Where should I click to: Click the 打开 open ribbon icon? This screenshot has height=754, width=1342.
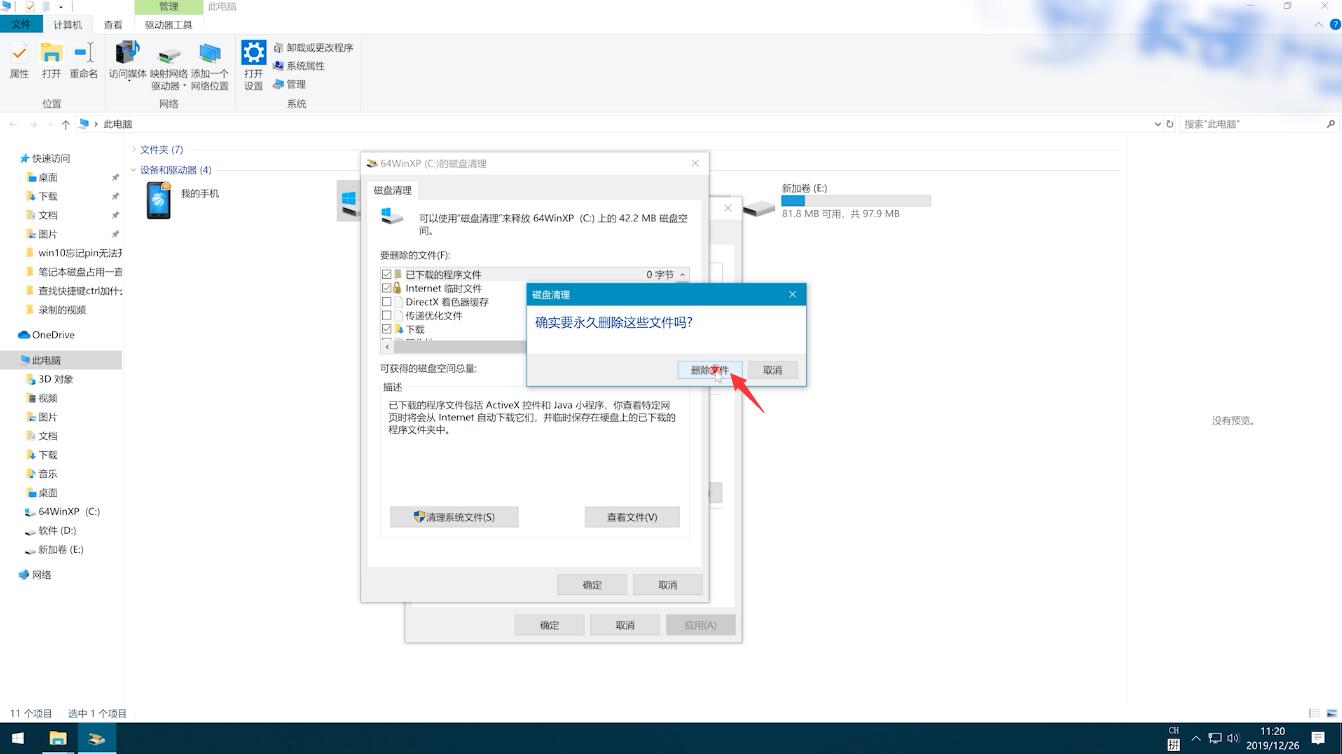pos(51,60)
